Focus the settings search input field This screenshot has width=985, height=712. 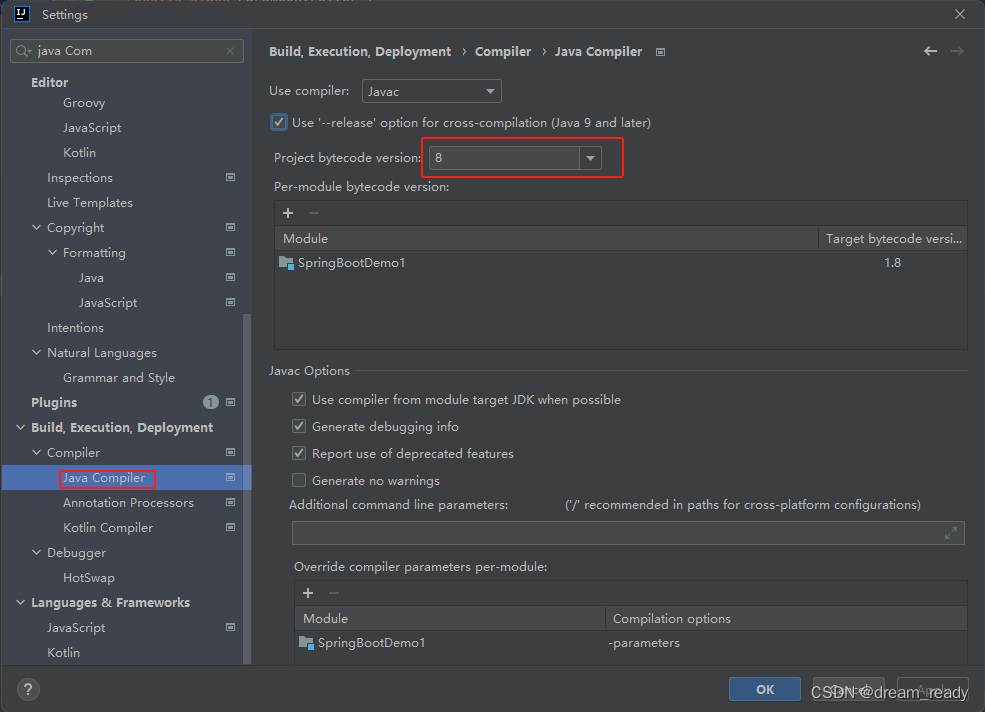click(127, 51)
